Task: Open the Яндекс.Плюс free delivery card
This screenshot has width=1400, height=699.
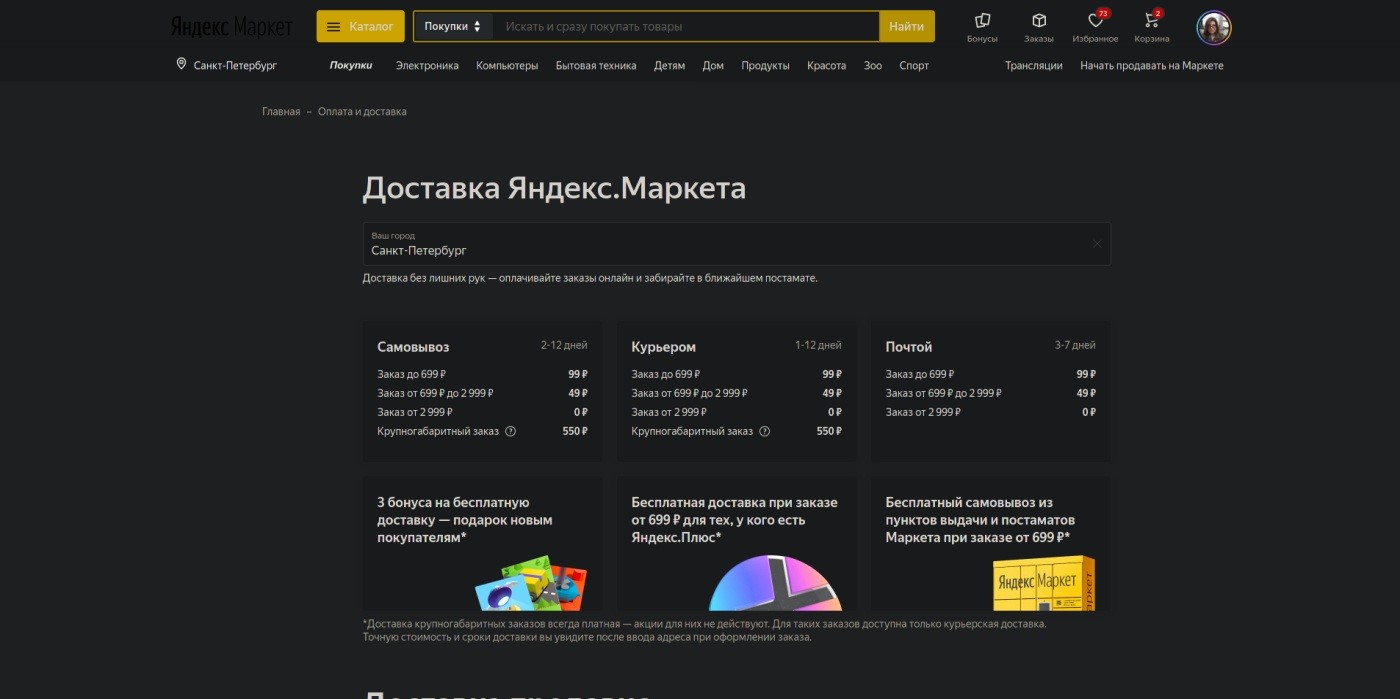Action: pos(736,543)
